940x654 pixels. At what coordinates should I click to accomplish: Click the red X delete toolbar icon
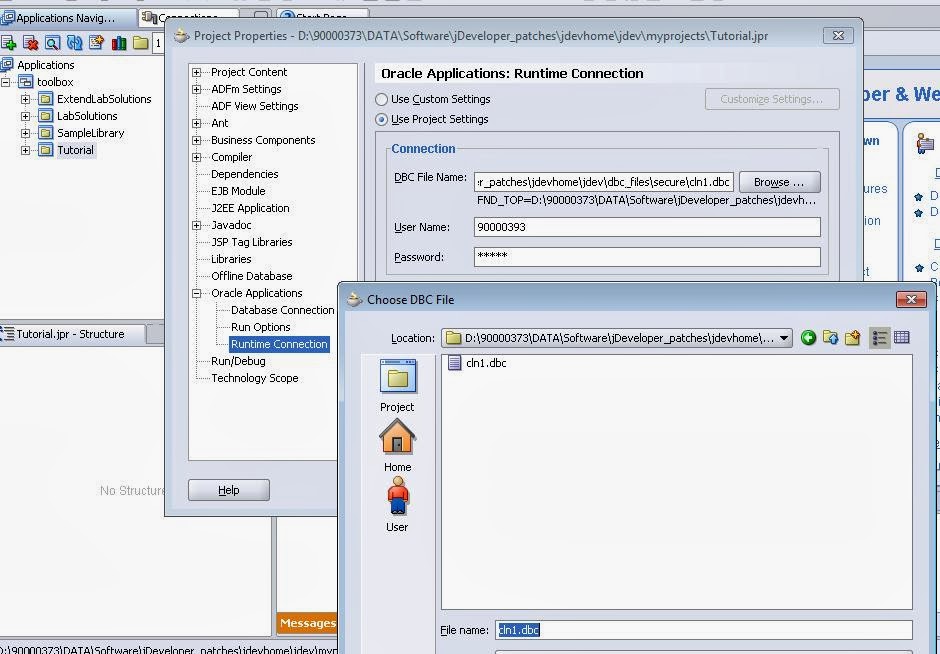[x=31, y=43]
